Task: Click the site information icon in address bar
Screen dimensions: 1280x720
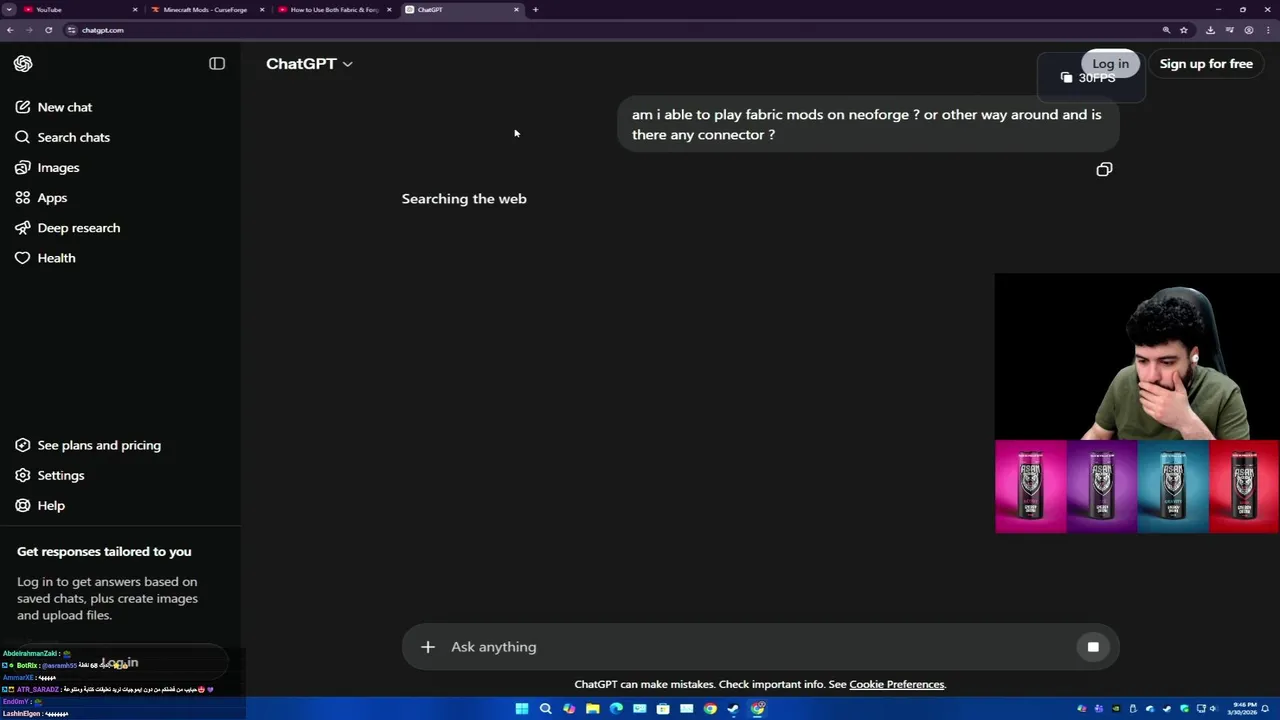Action: (71, 30)
